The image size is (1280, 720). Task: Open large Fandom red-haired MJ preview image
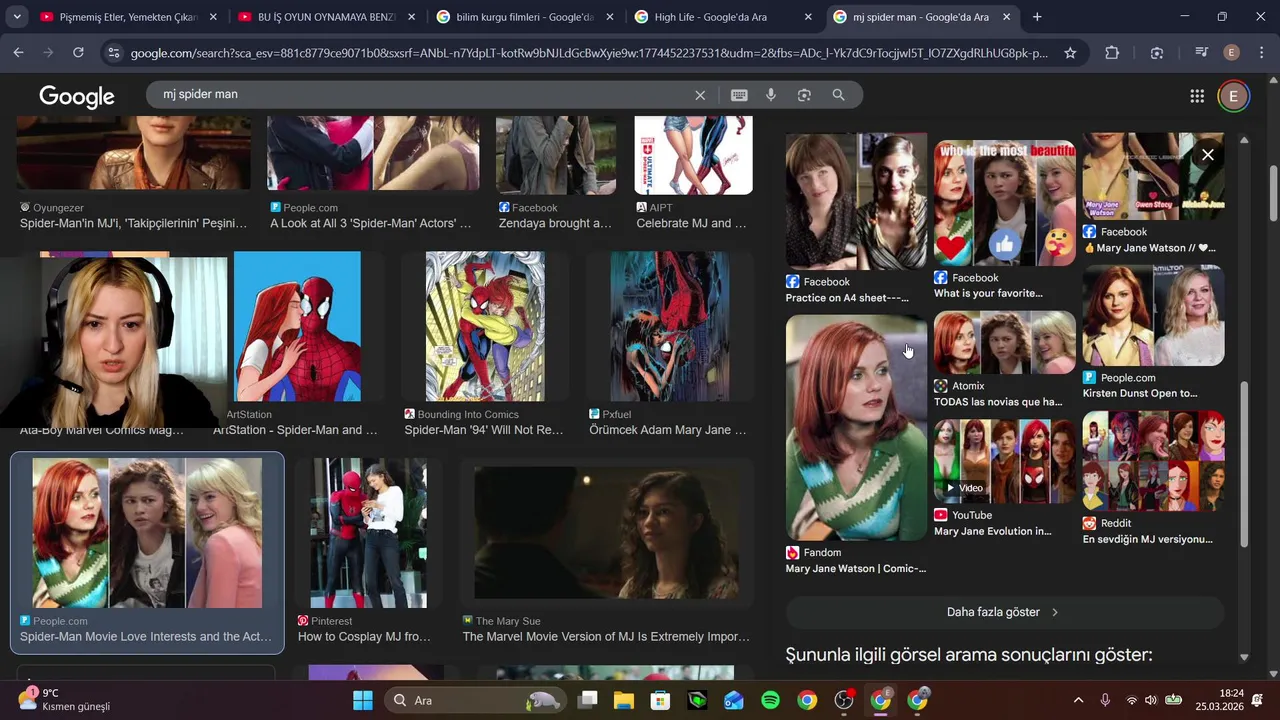856,428
